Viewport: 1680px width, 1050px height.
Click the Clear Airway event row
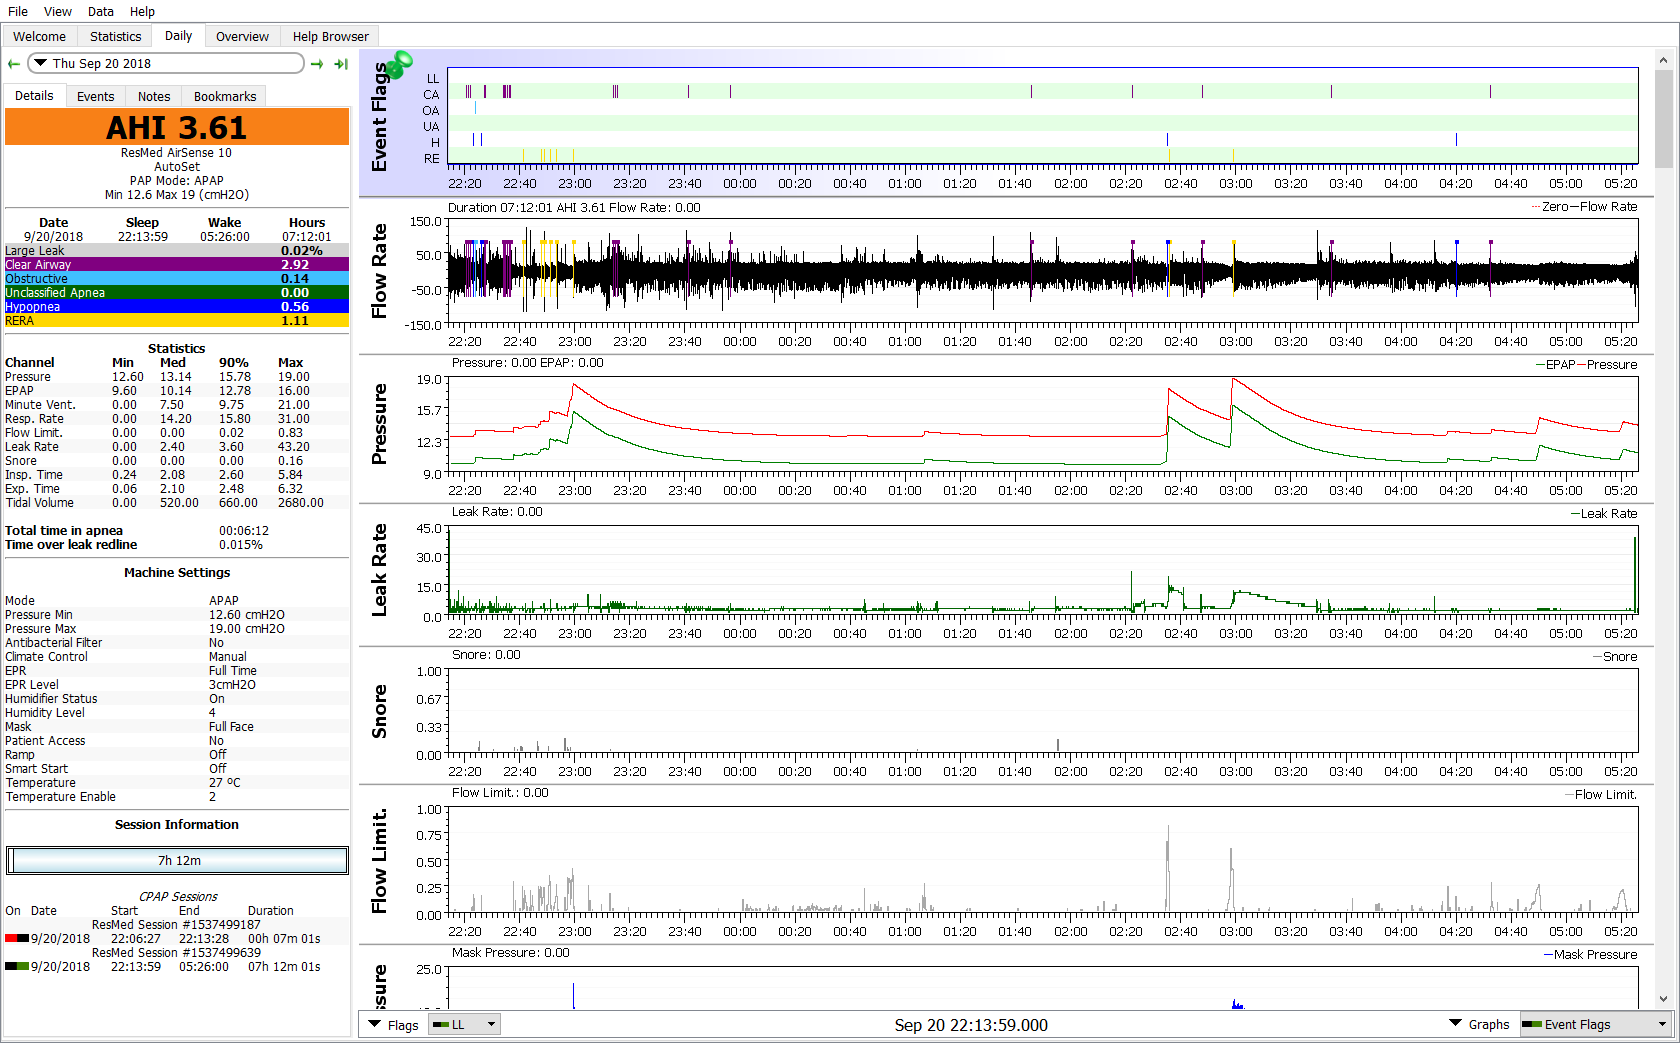[x=177, y=265]
